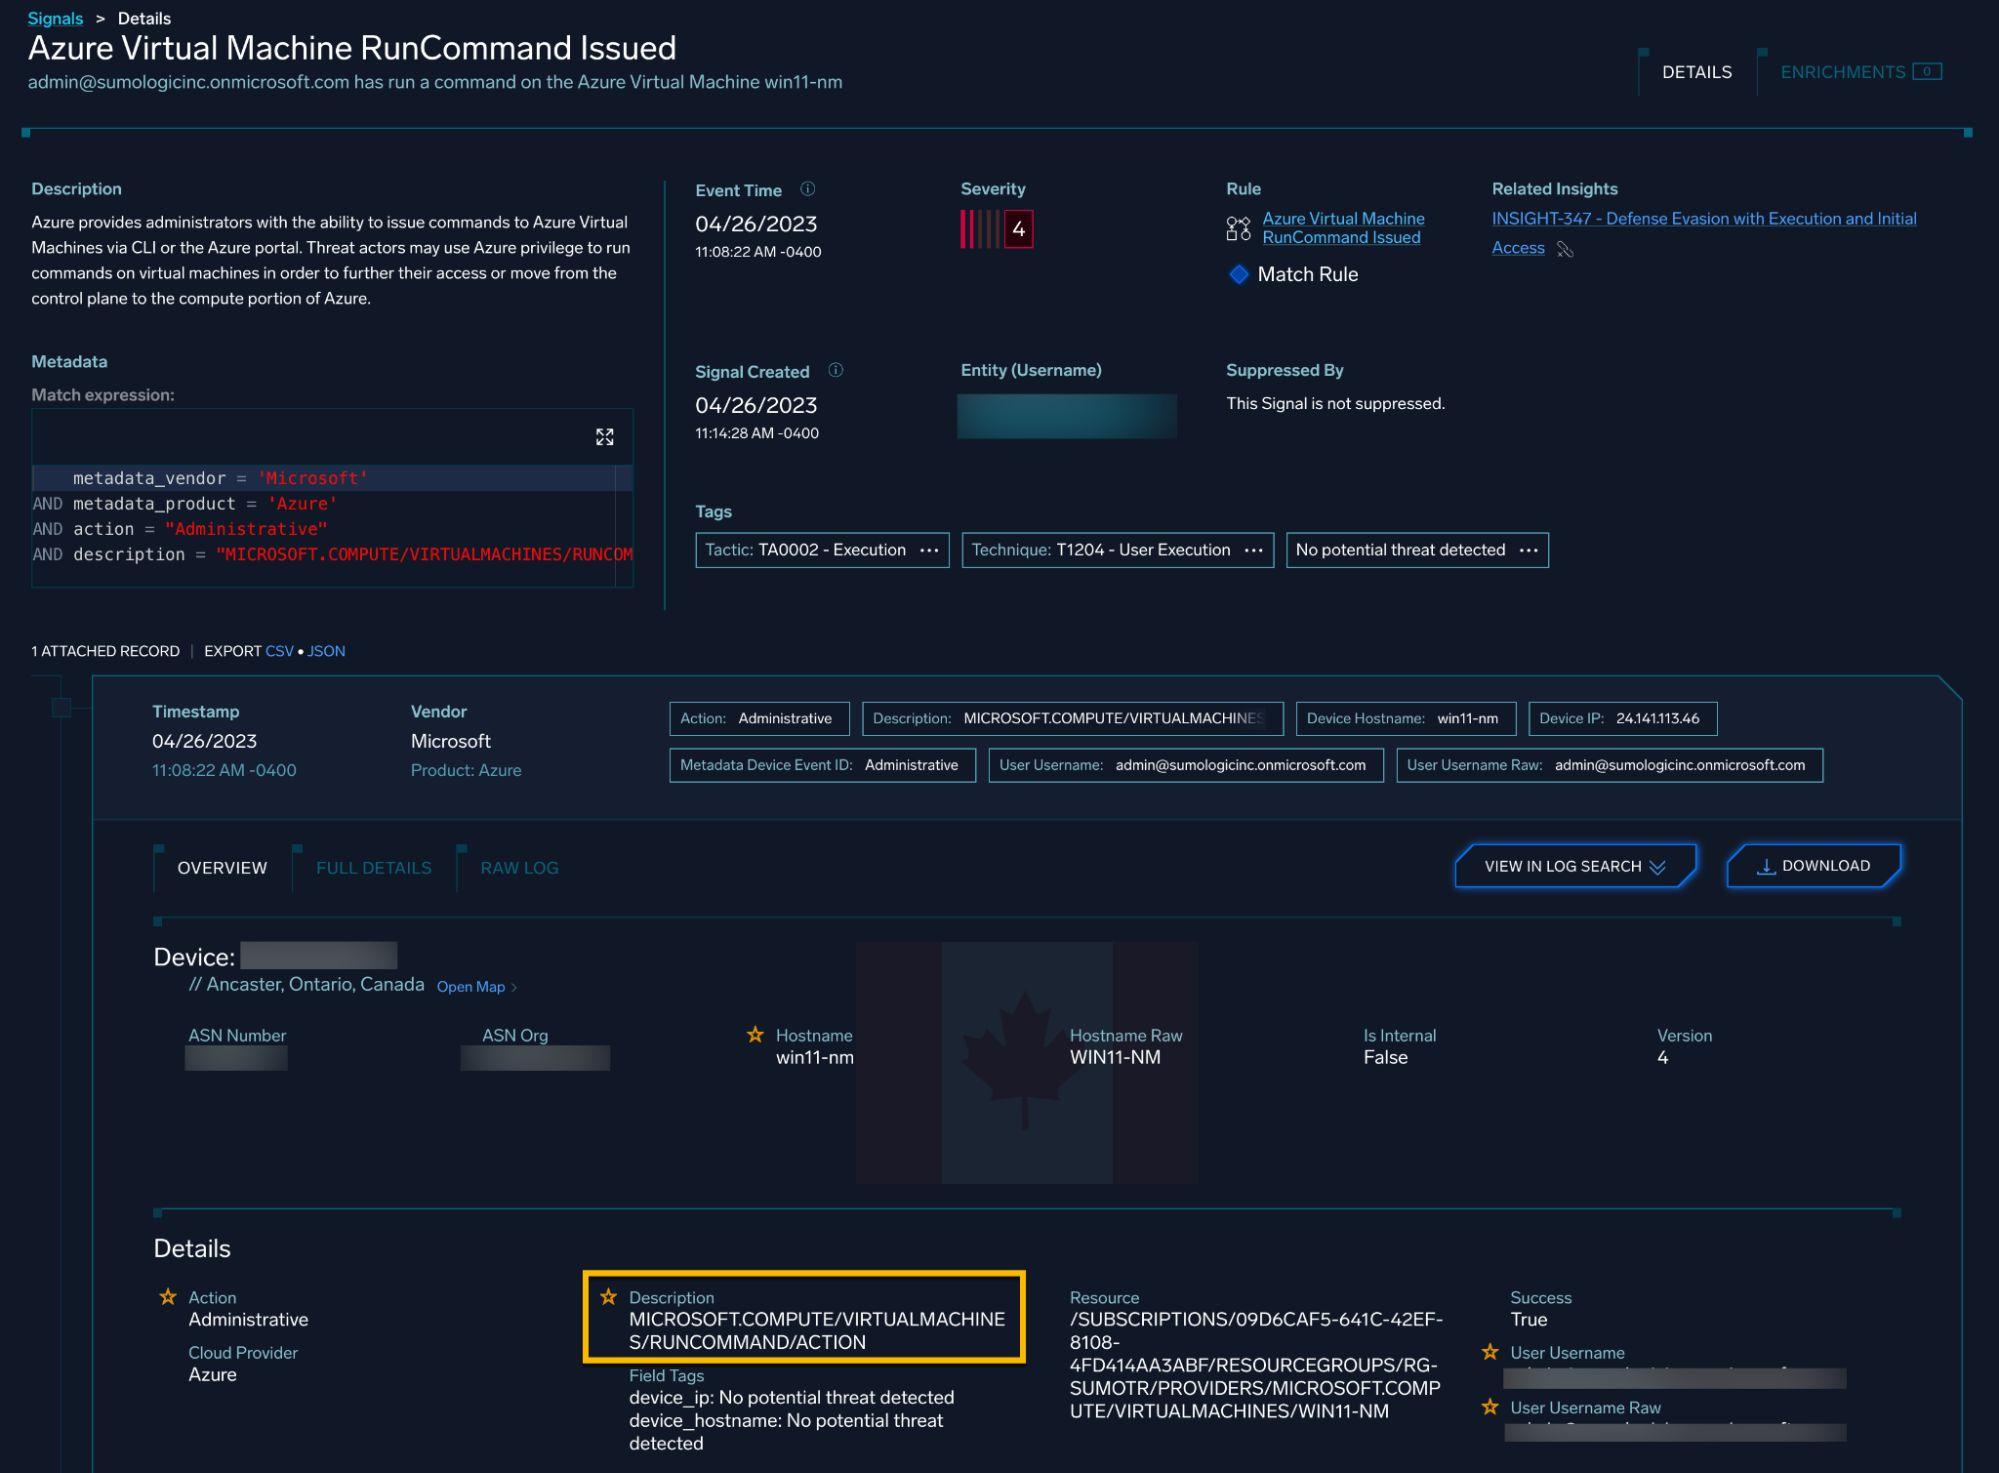Toggle the favorite star on Hostname win11-nm
Image resolution: width=1999 pixels, height=1473 pixels.
757,1035
